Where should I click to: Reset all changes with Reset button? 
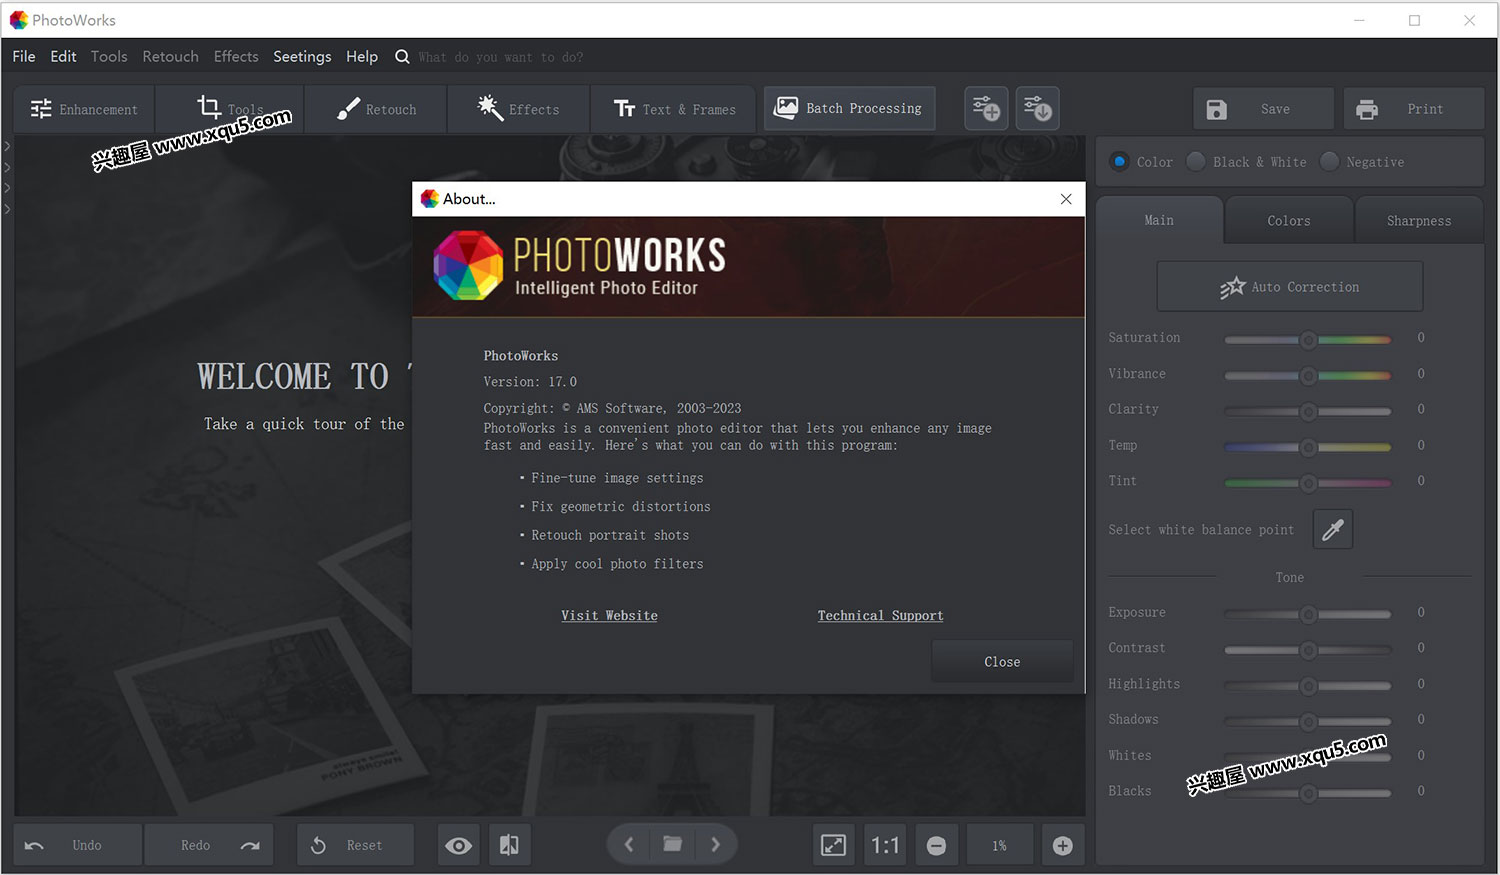point(356,845)
